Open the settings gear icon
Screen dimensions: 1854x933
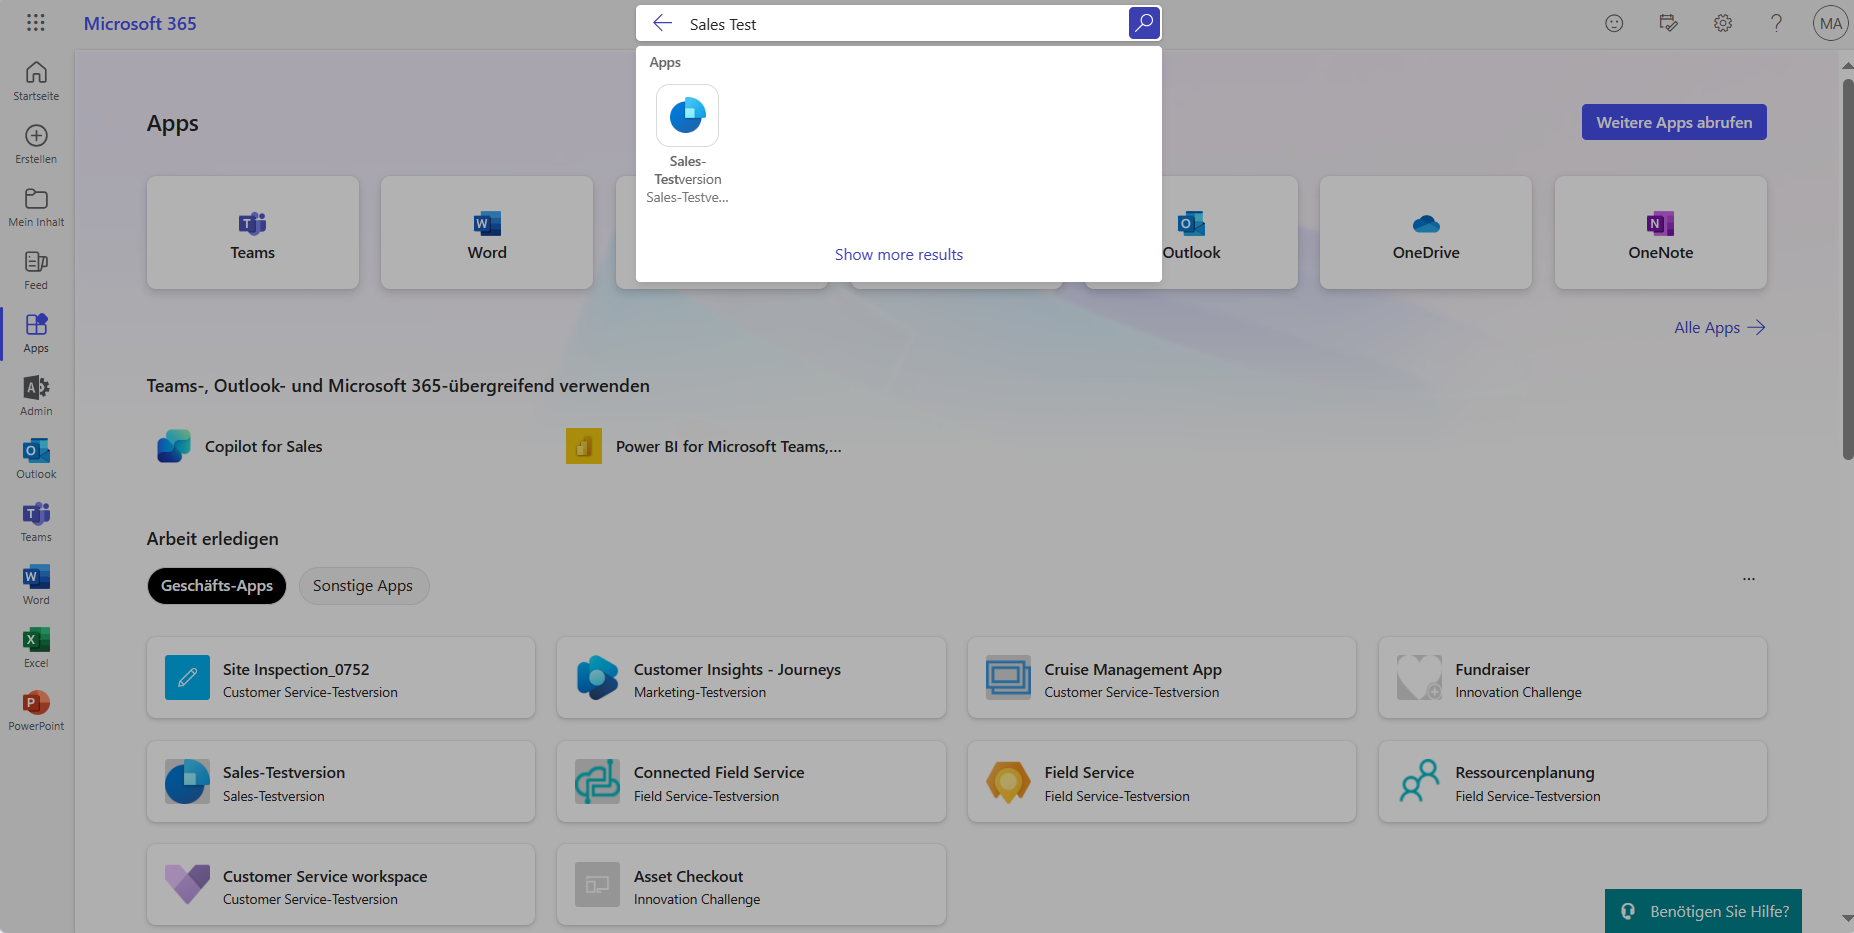(x=1722, y=23)
